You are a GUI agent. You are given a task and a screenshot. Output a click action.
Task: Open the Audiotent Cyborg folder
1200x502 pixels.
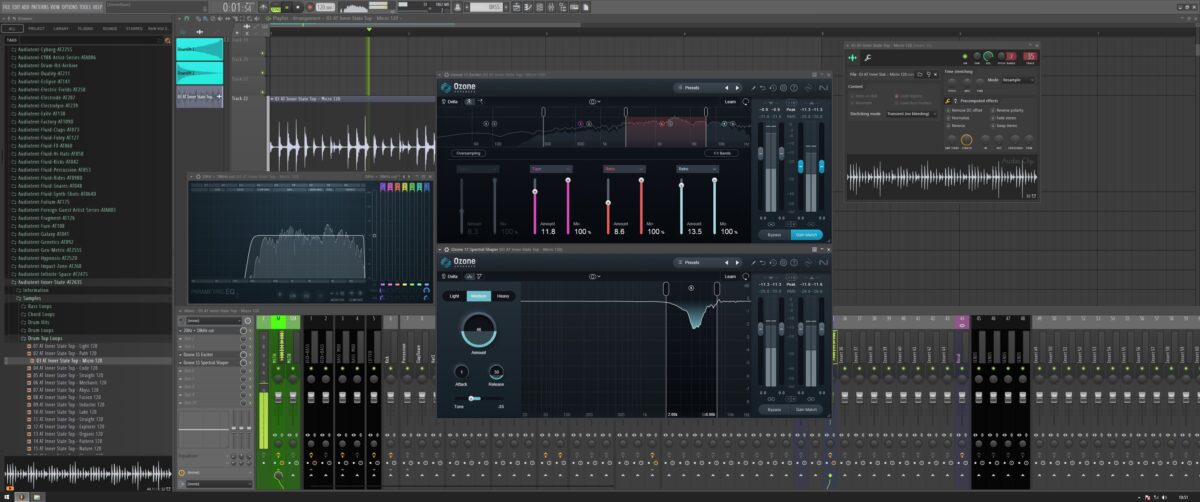click(x=44, y=50)
